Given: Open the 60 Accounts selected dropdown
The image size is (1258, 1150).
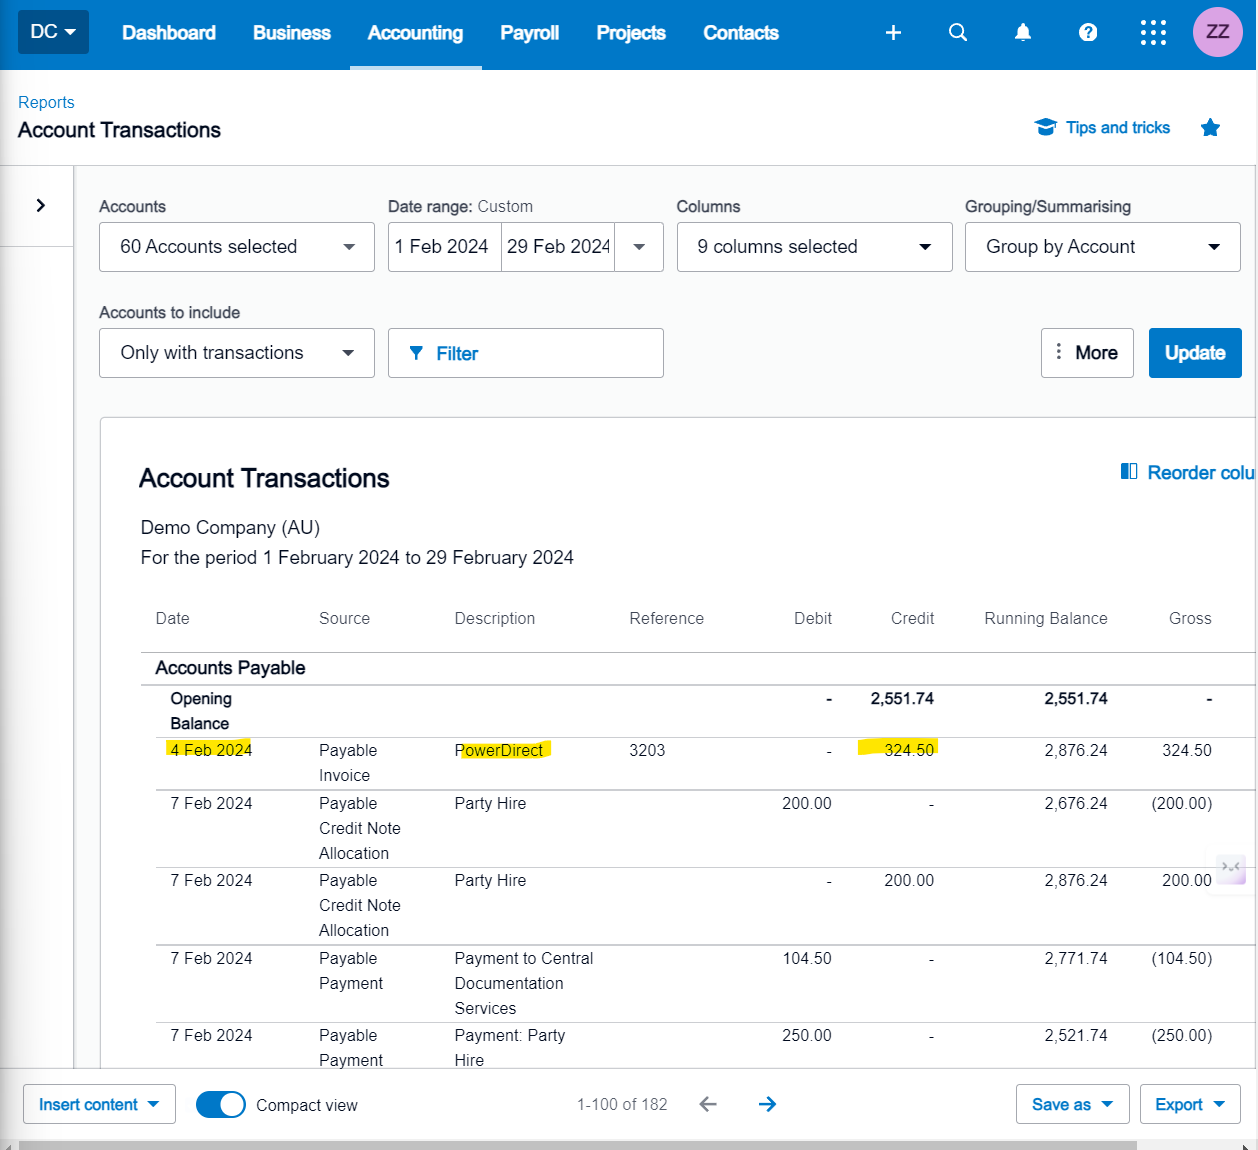Looking at the screenshot, I should pyautogui.click(x=237, y=247).
